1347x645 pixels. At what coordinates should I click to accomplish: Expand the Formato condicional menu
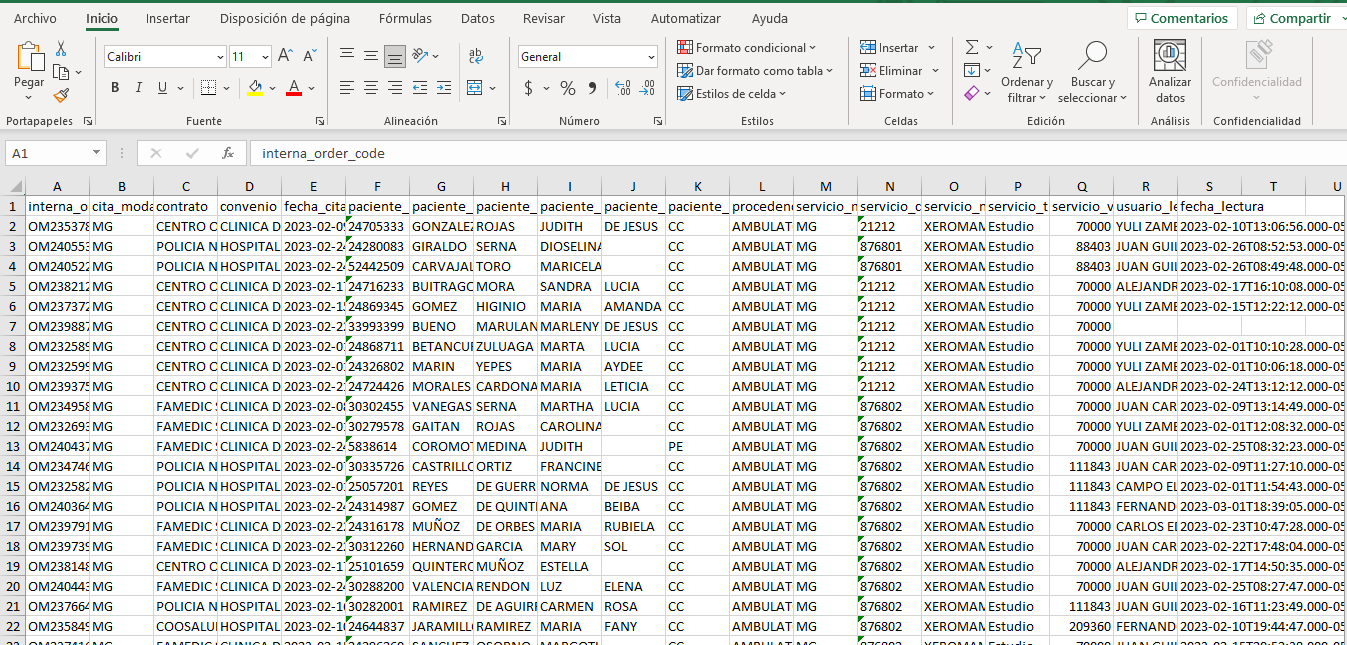coord(747,48)
